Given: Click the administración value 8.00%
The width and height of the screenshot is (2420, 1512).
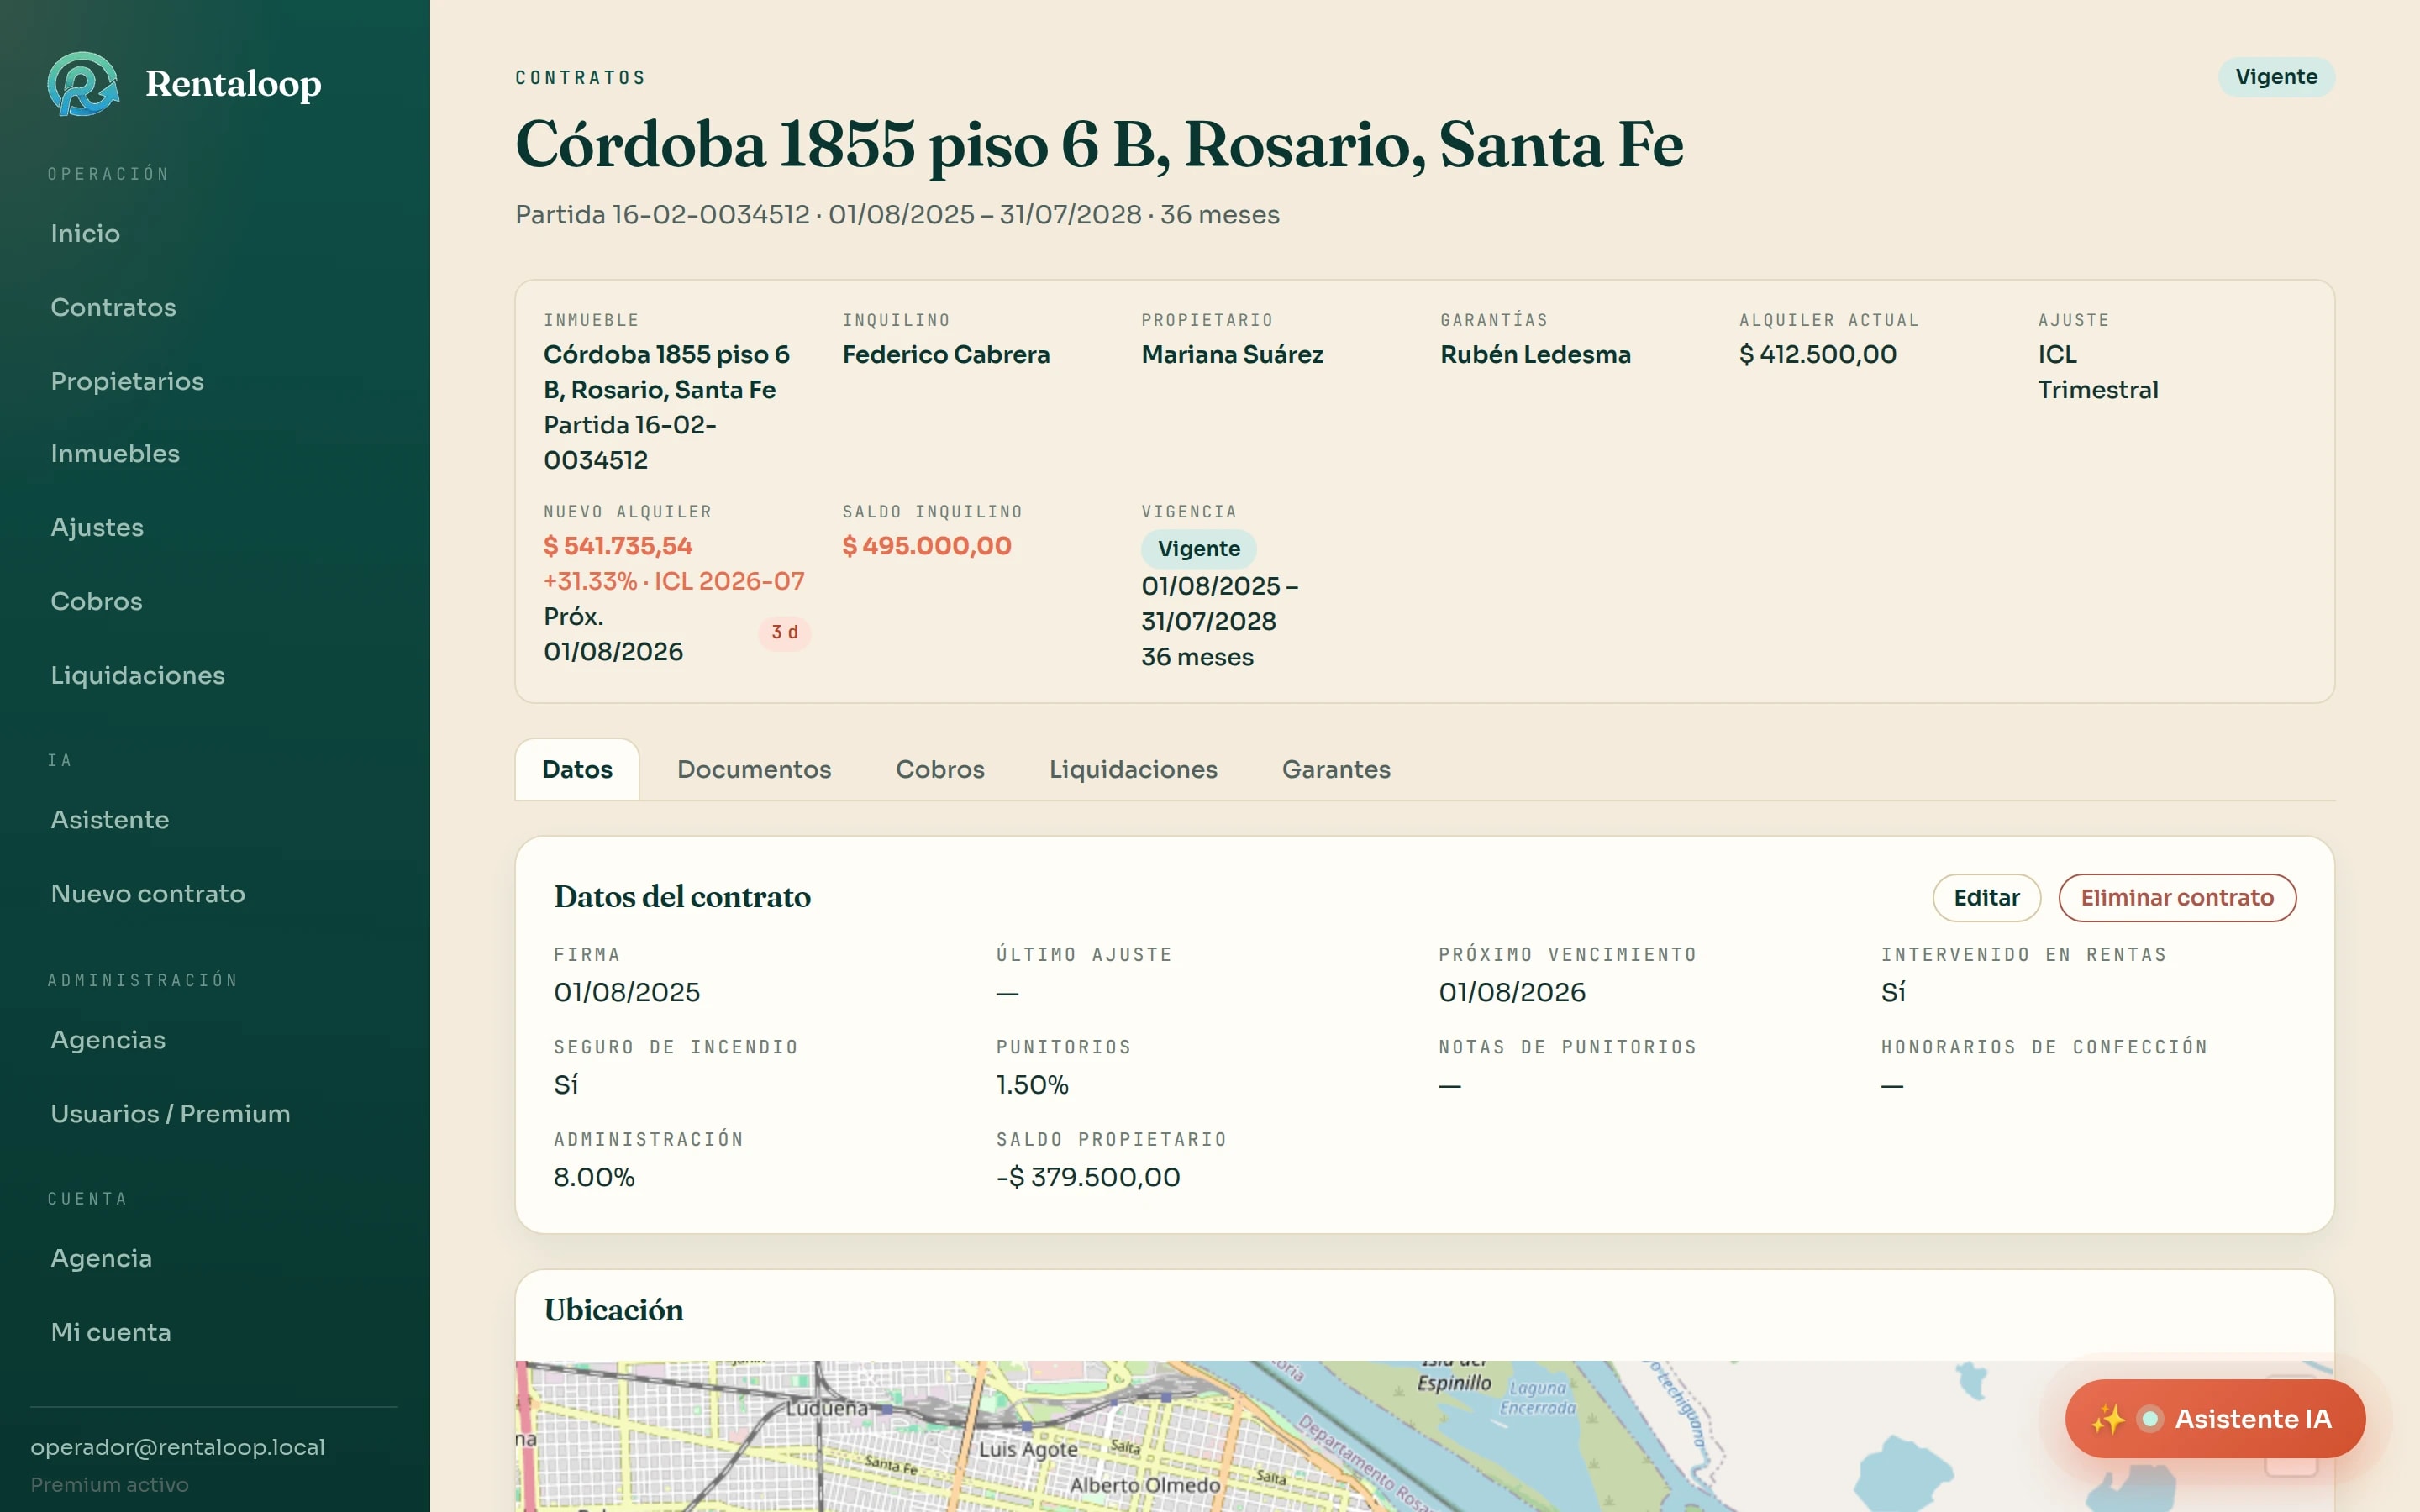Looking at the screenshot, I should point(594,1177).
